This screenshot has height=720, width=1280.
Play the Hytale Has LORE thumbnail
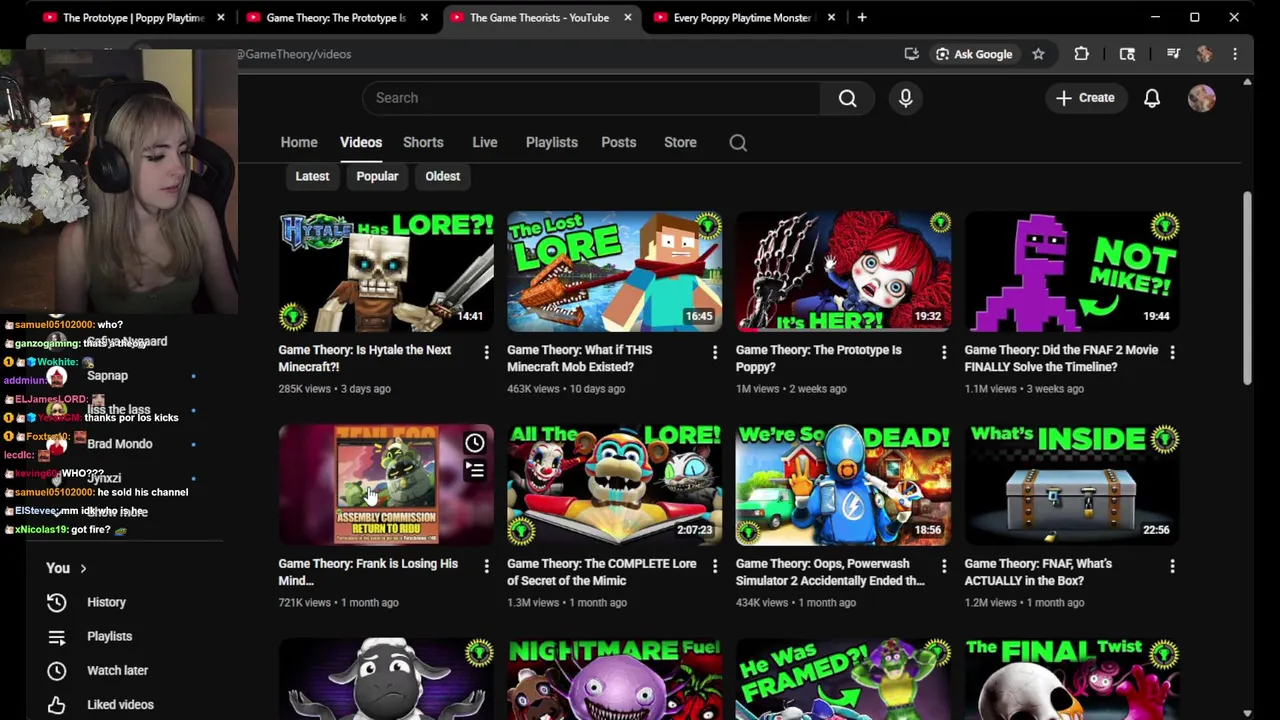pos(386,271)
